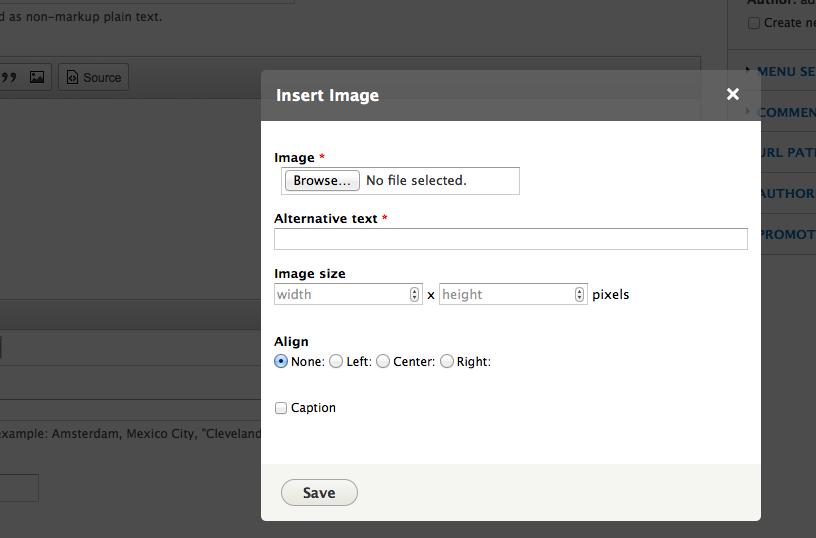Expand the Comment settings section
Viewport: 816px width, 538px height.
pyautogui.click(x=786, y=112)
